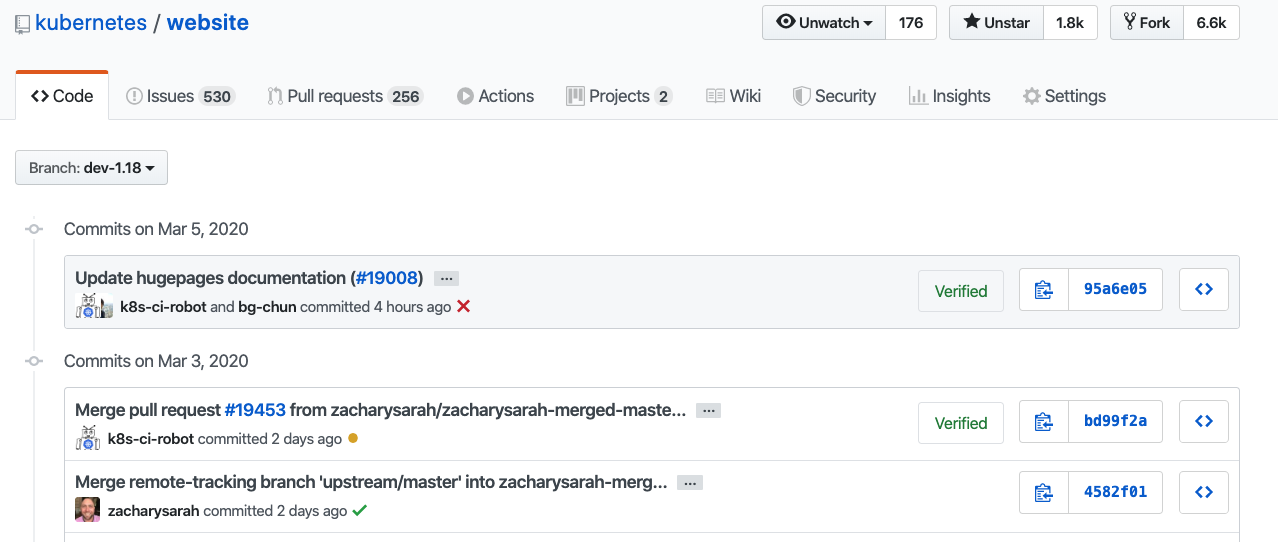The image size is (1278, 542).
Task: Open commit hash 95a6e05
Action: (1115, 290)
